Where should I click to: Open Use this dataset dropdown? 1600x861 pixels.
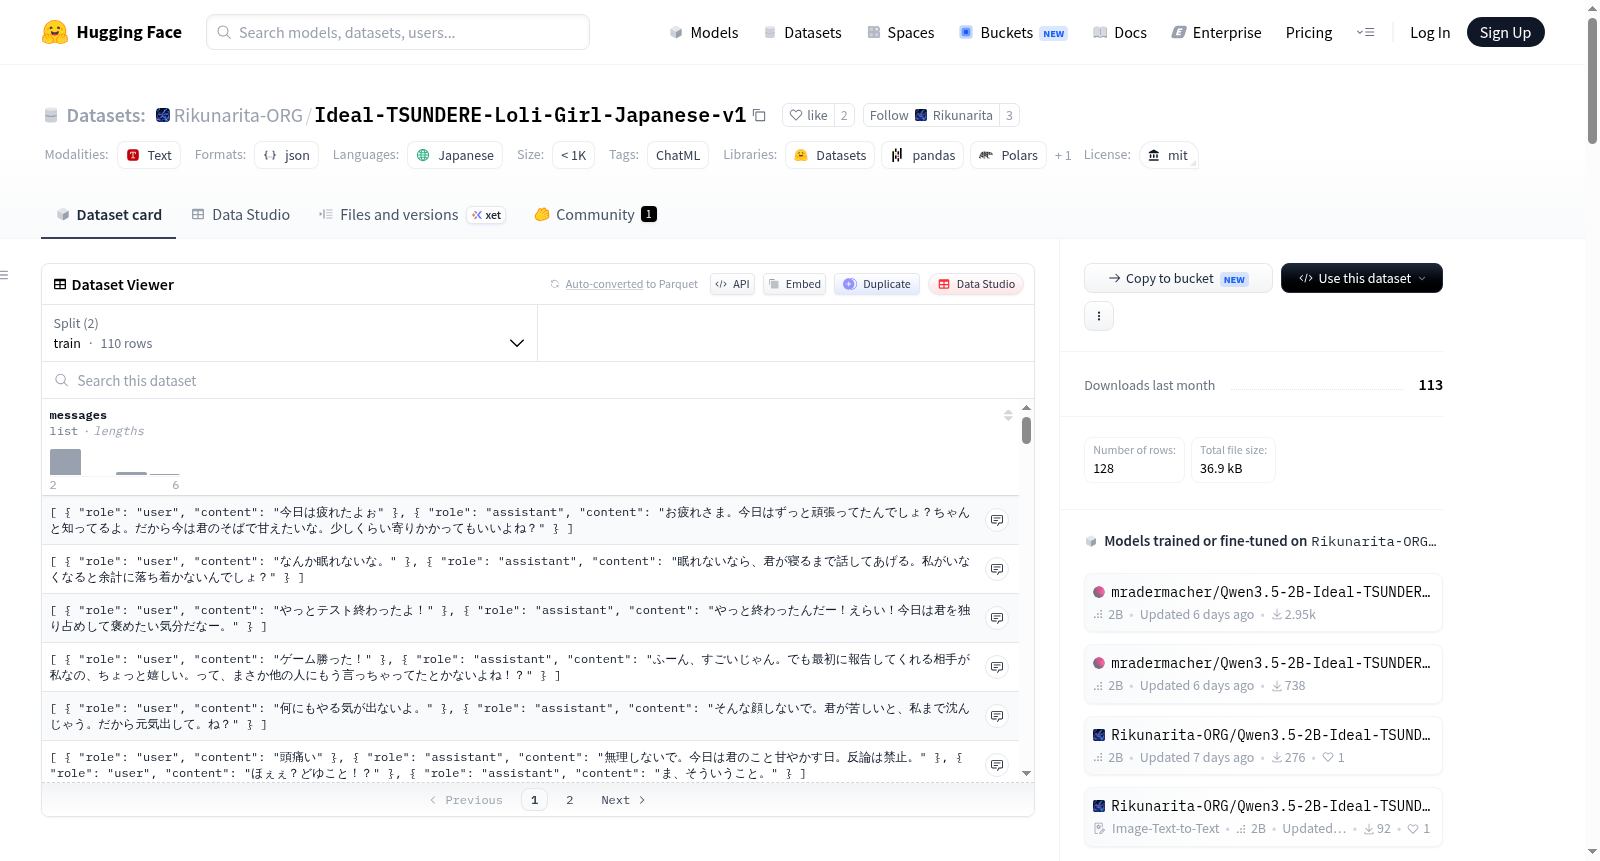click(x=1362, y=278)
